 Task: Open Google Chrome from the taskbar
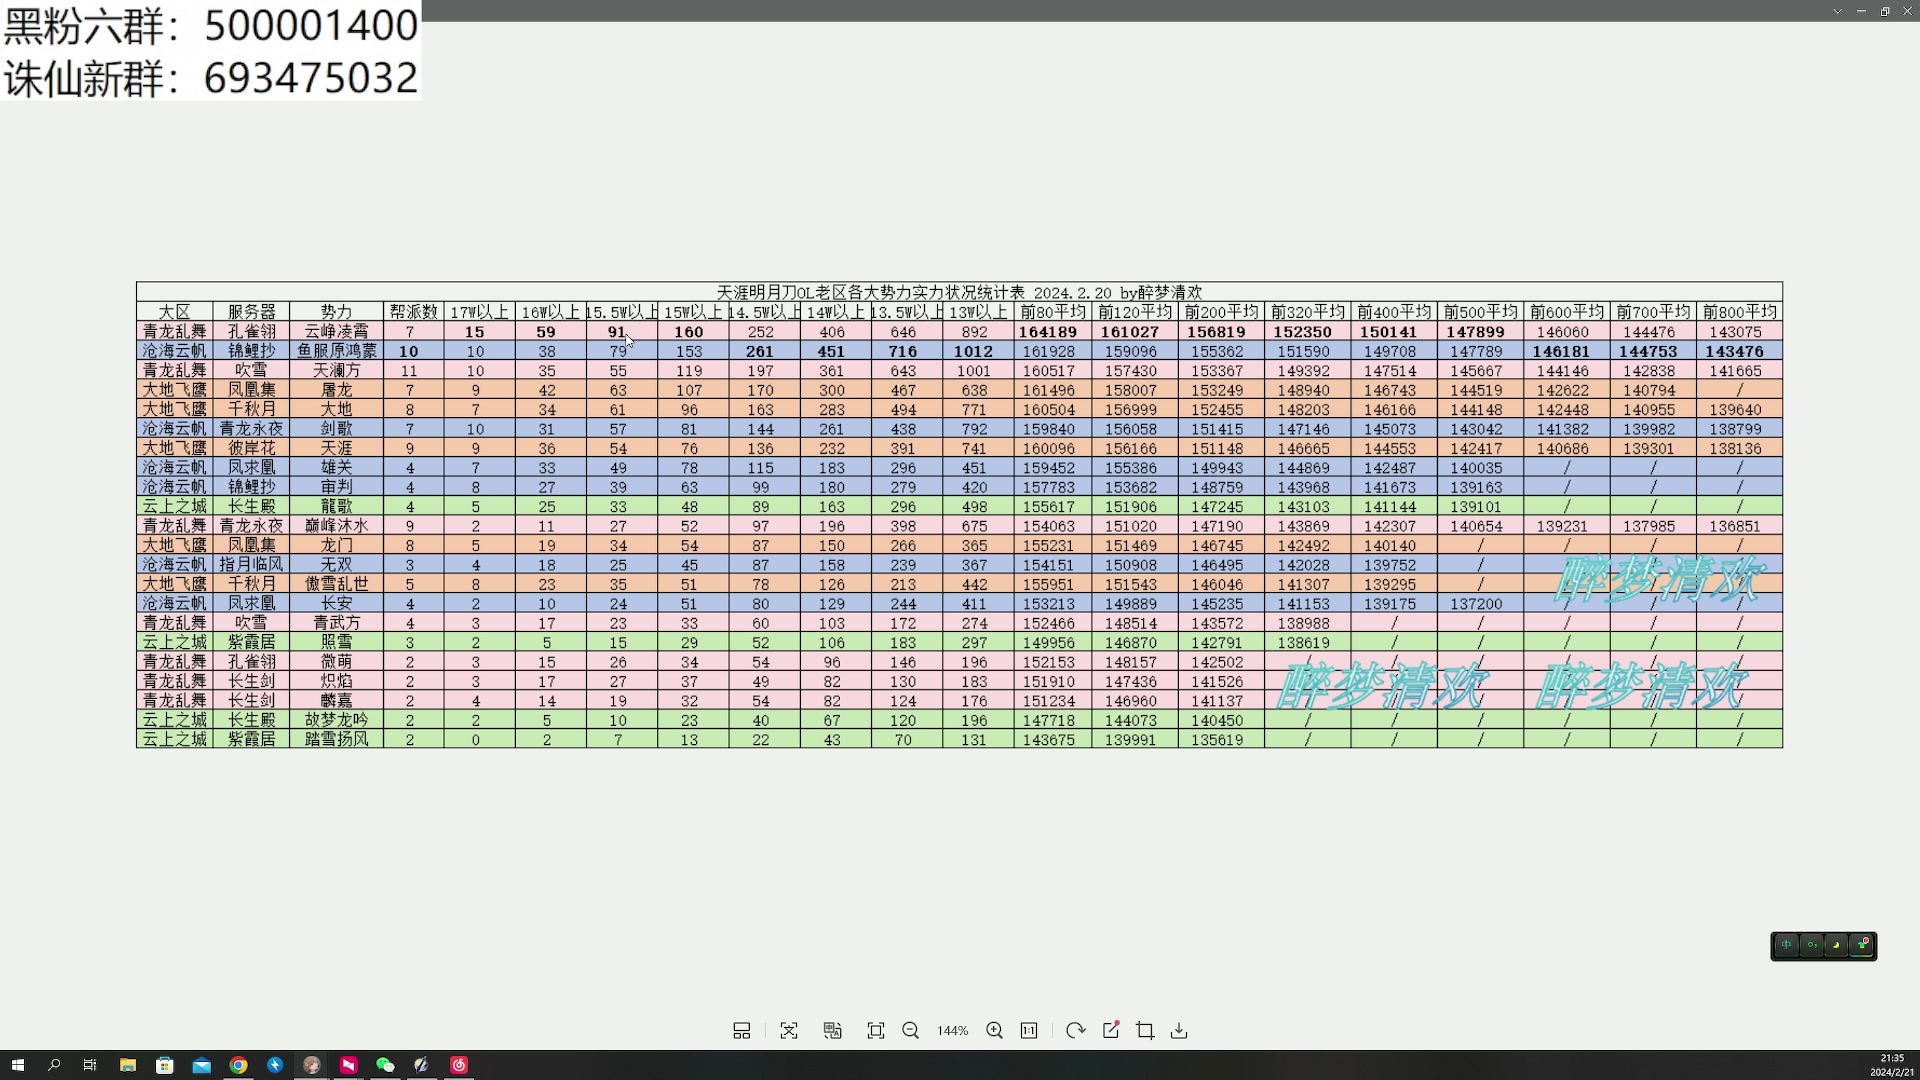238,1065
